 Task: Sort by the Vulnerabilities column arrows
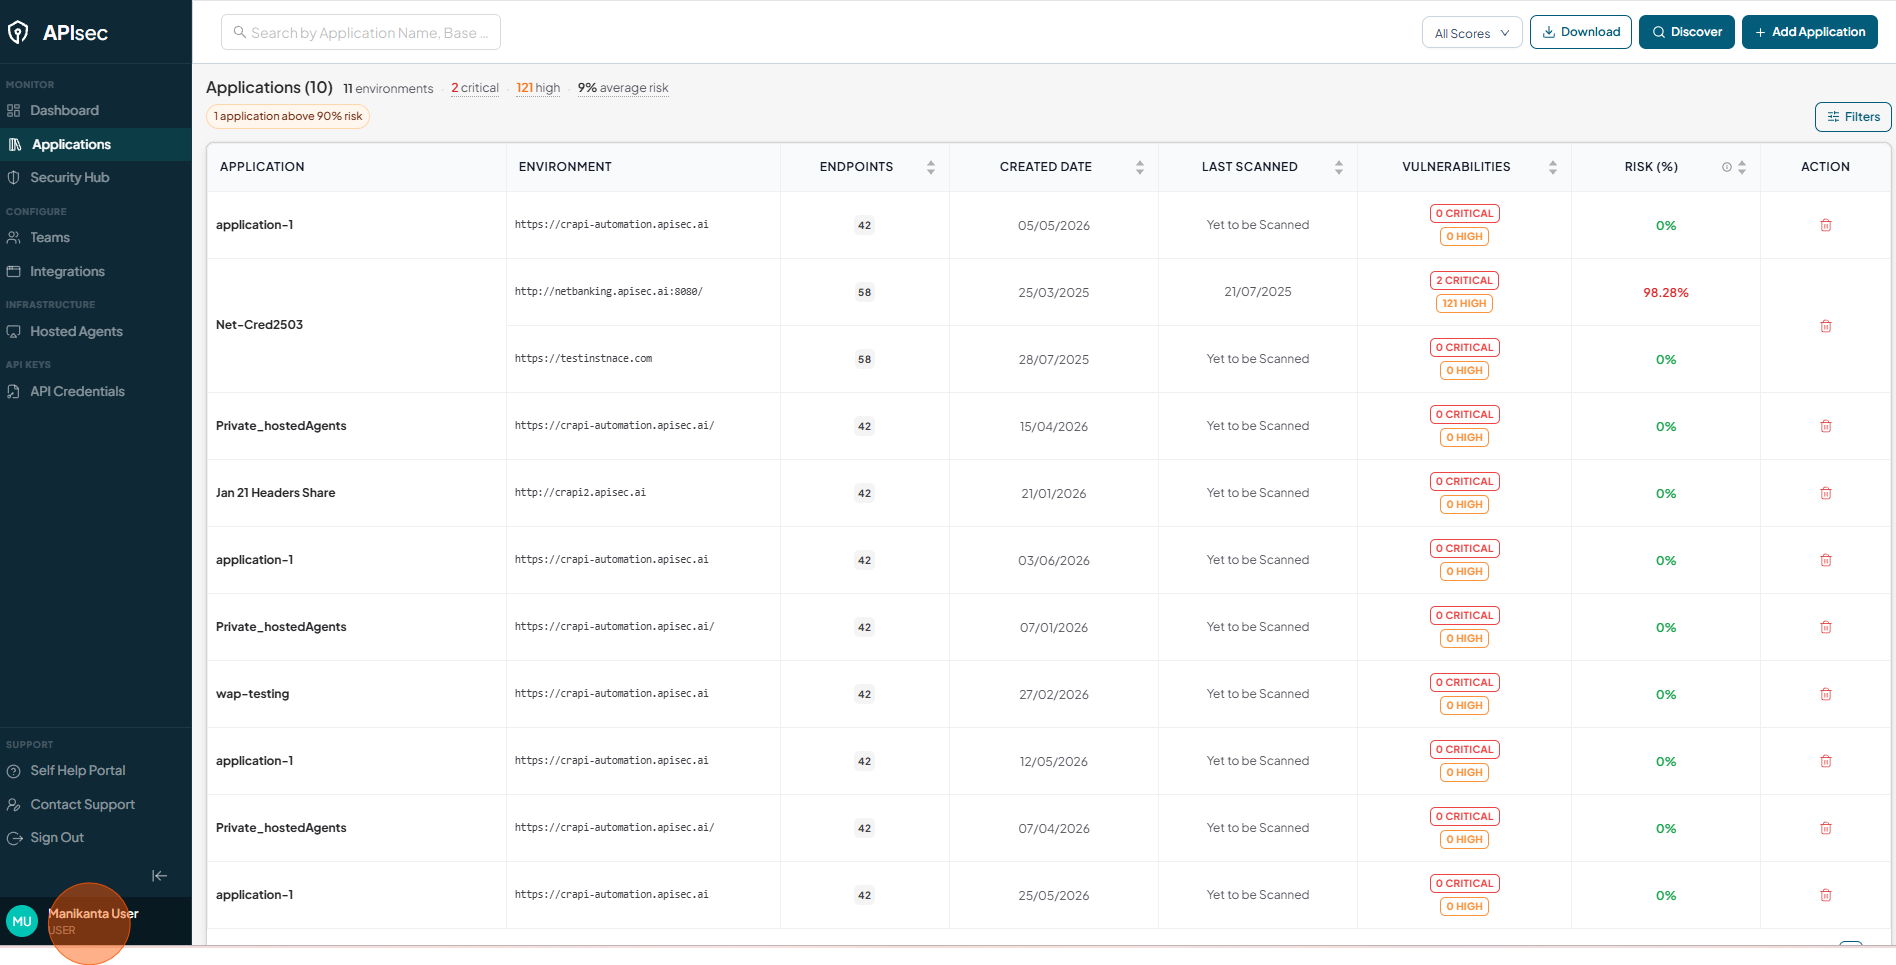coord(1553,167)
